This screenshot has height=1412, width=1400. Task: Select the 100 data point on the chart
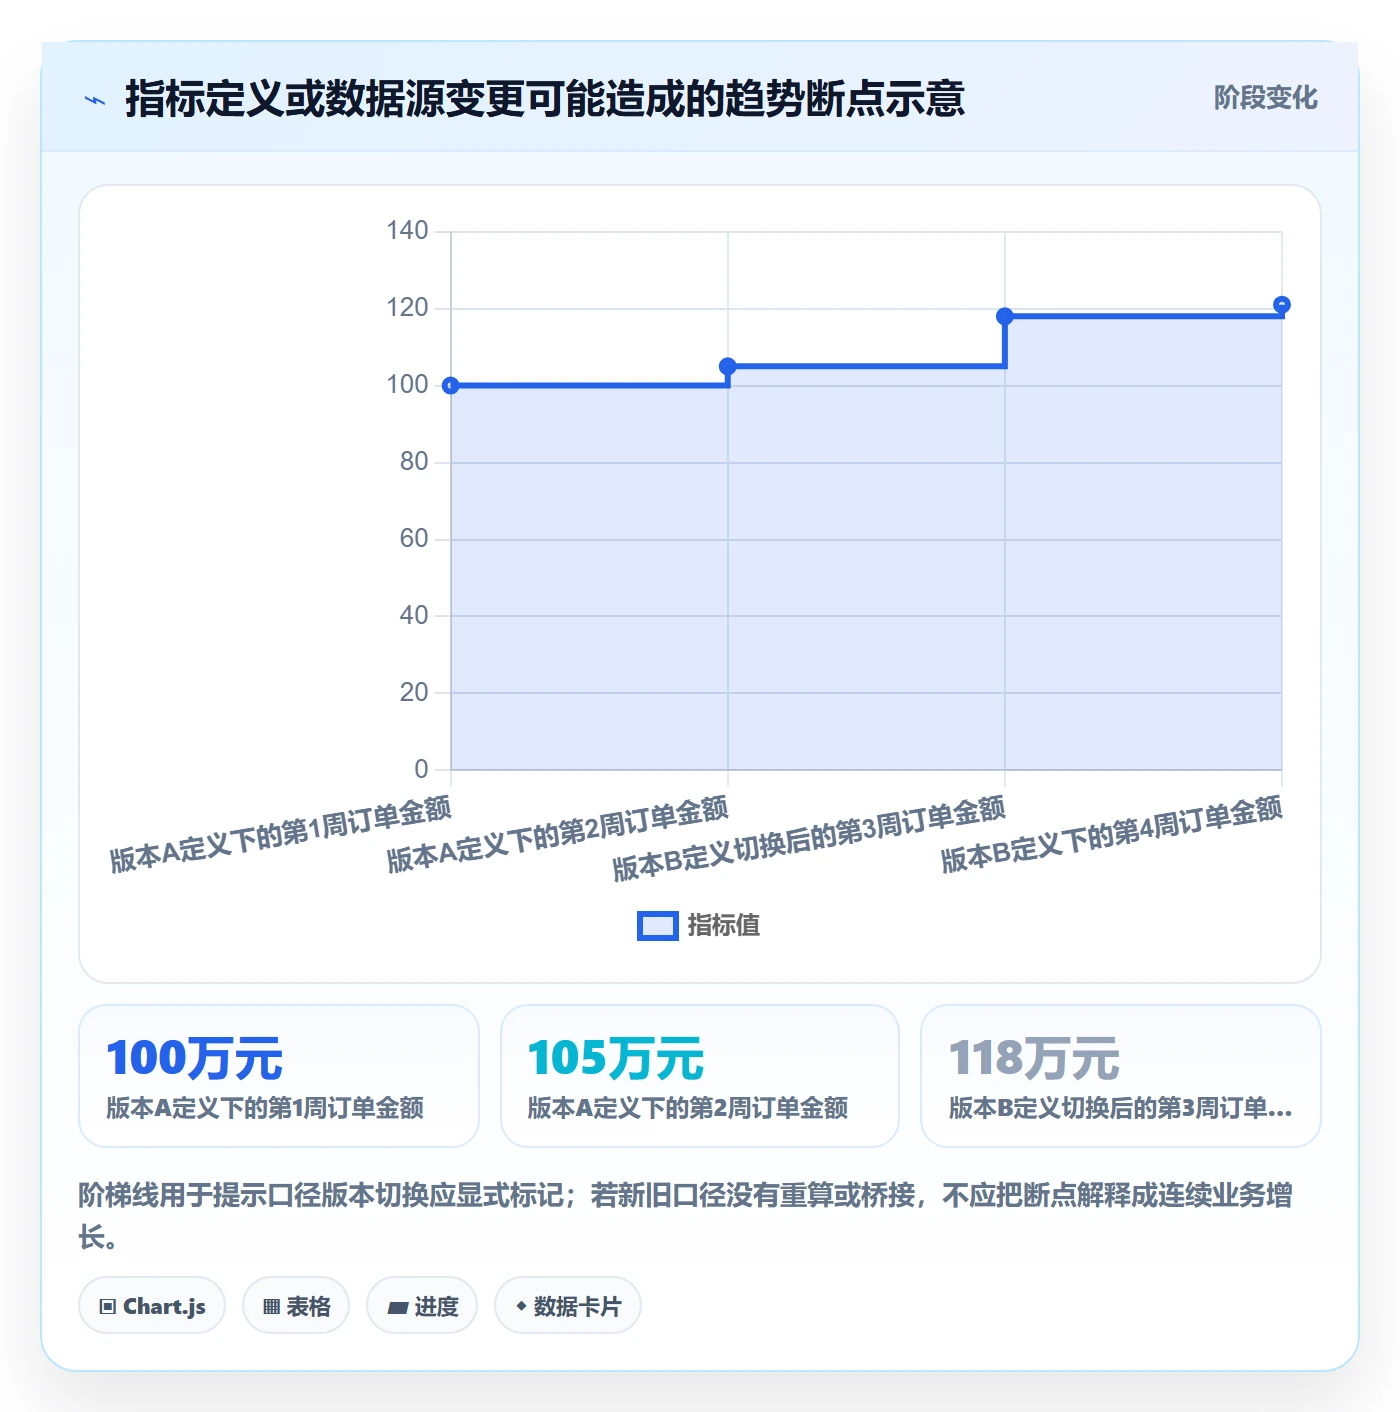coord(451,385)
